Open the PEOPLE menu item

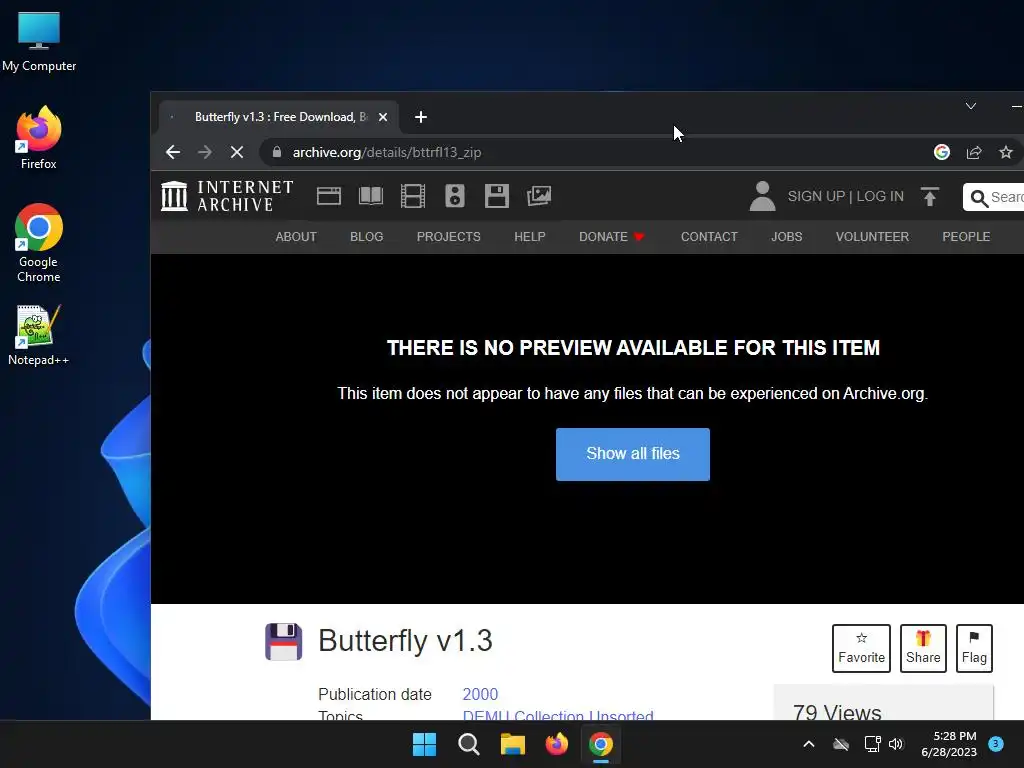pos(966,236)
